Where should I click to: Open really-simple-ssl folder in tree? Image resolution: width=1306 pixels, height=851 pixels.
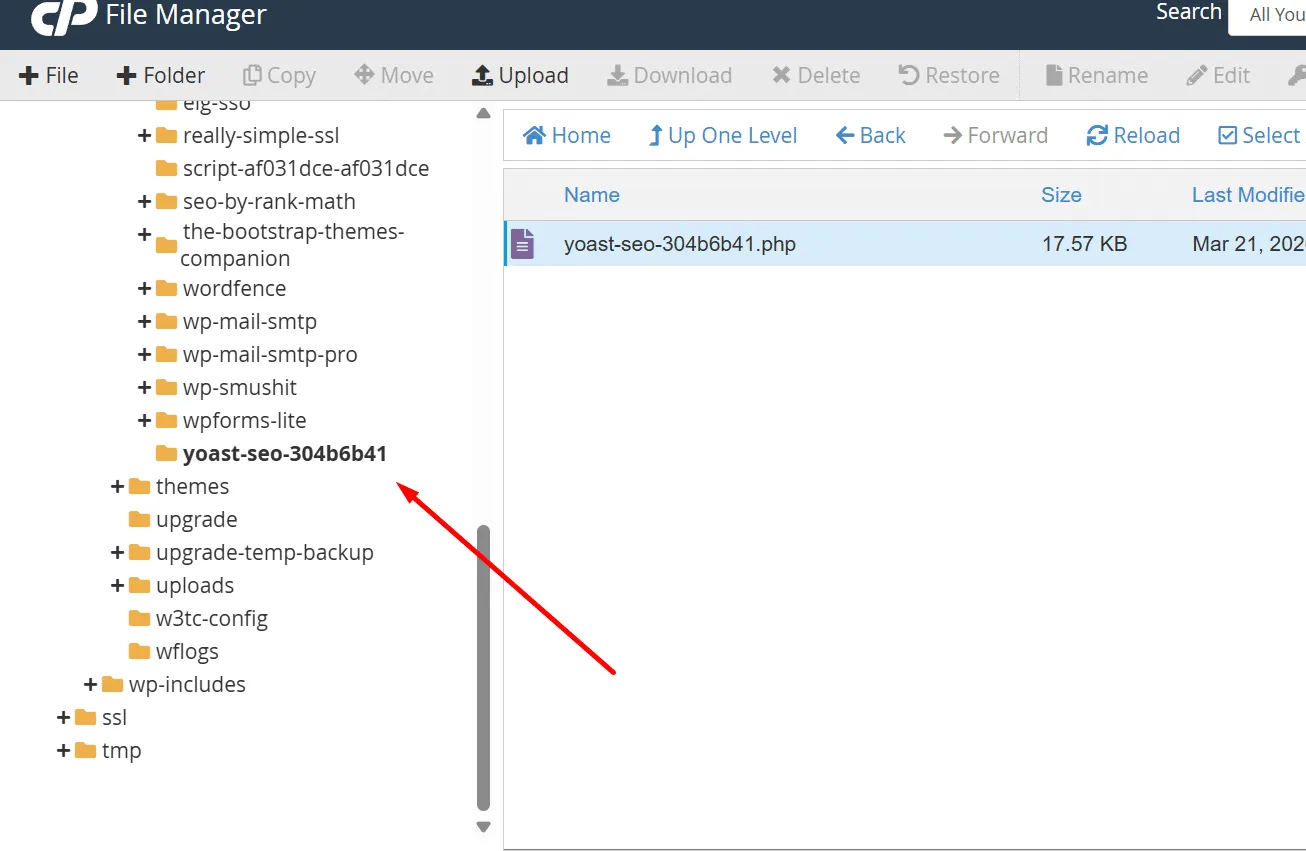pyautogui.click(x=261, y=135)
